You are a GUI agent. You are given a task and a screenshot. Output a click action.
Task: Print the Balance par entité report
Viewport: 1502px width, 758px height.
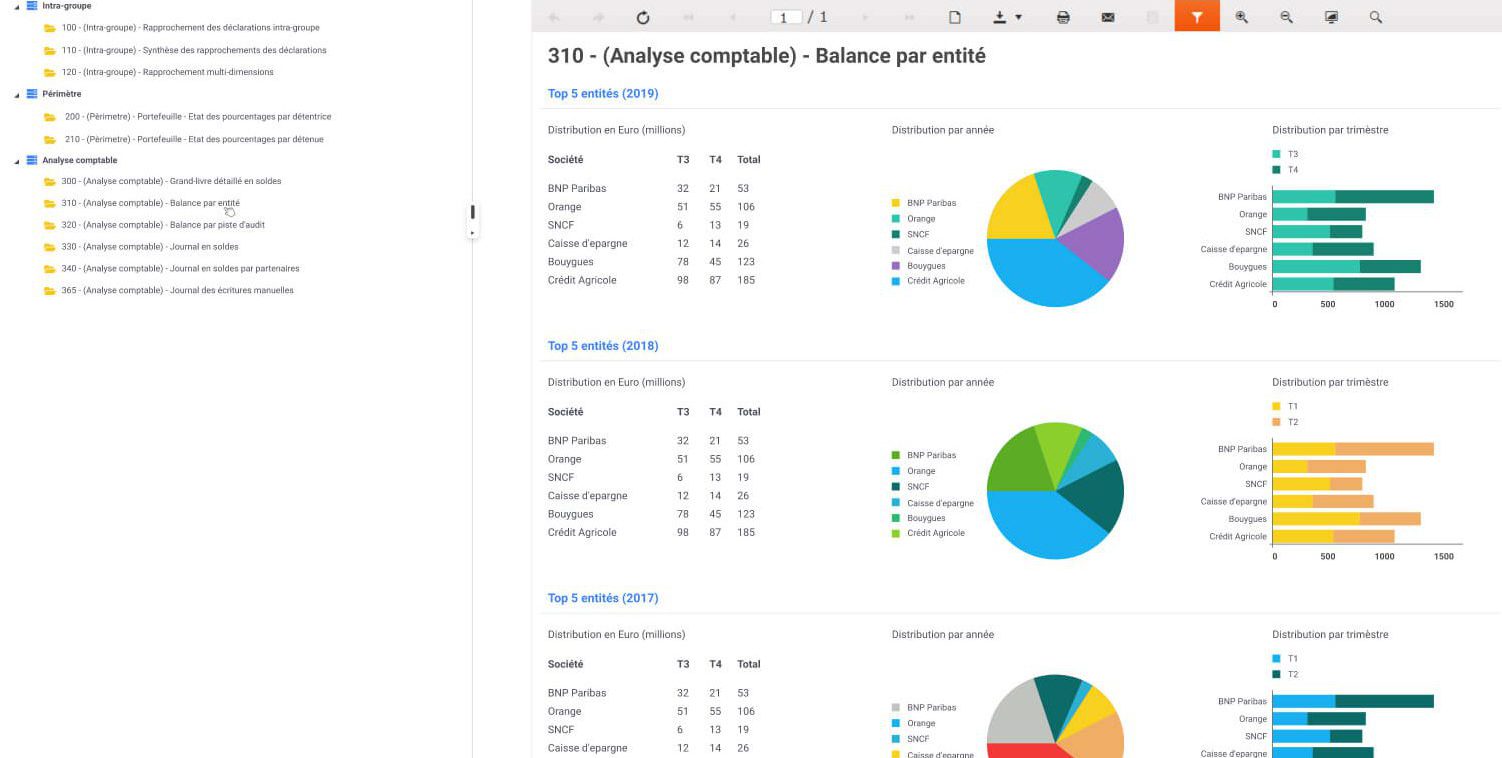click(1063, 17)
